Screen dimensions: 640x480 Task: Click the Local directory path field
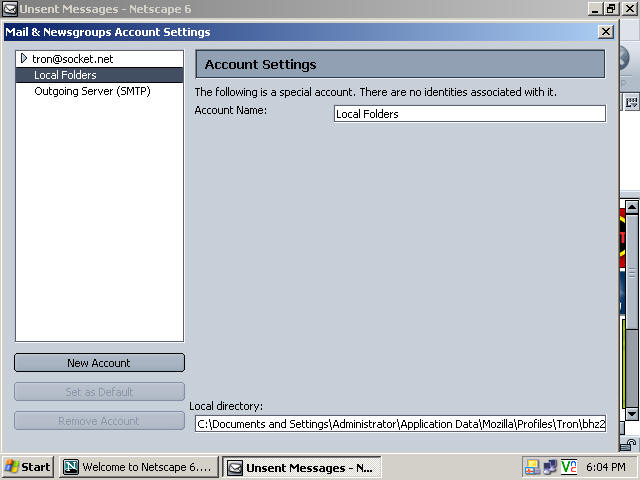[400, 424]
